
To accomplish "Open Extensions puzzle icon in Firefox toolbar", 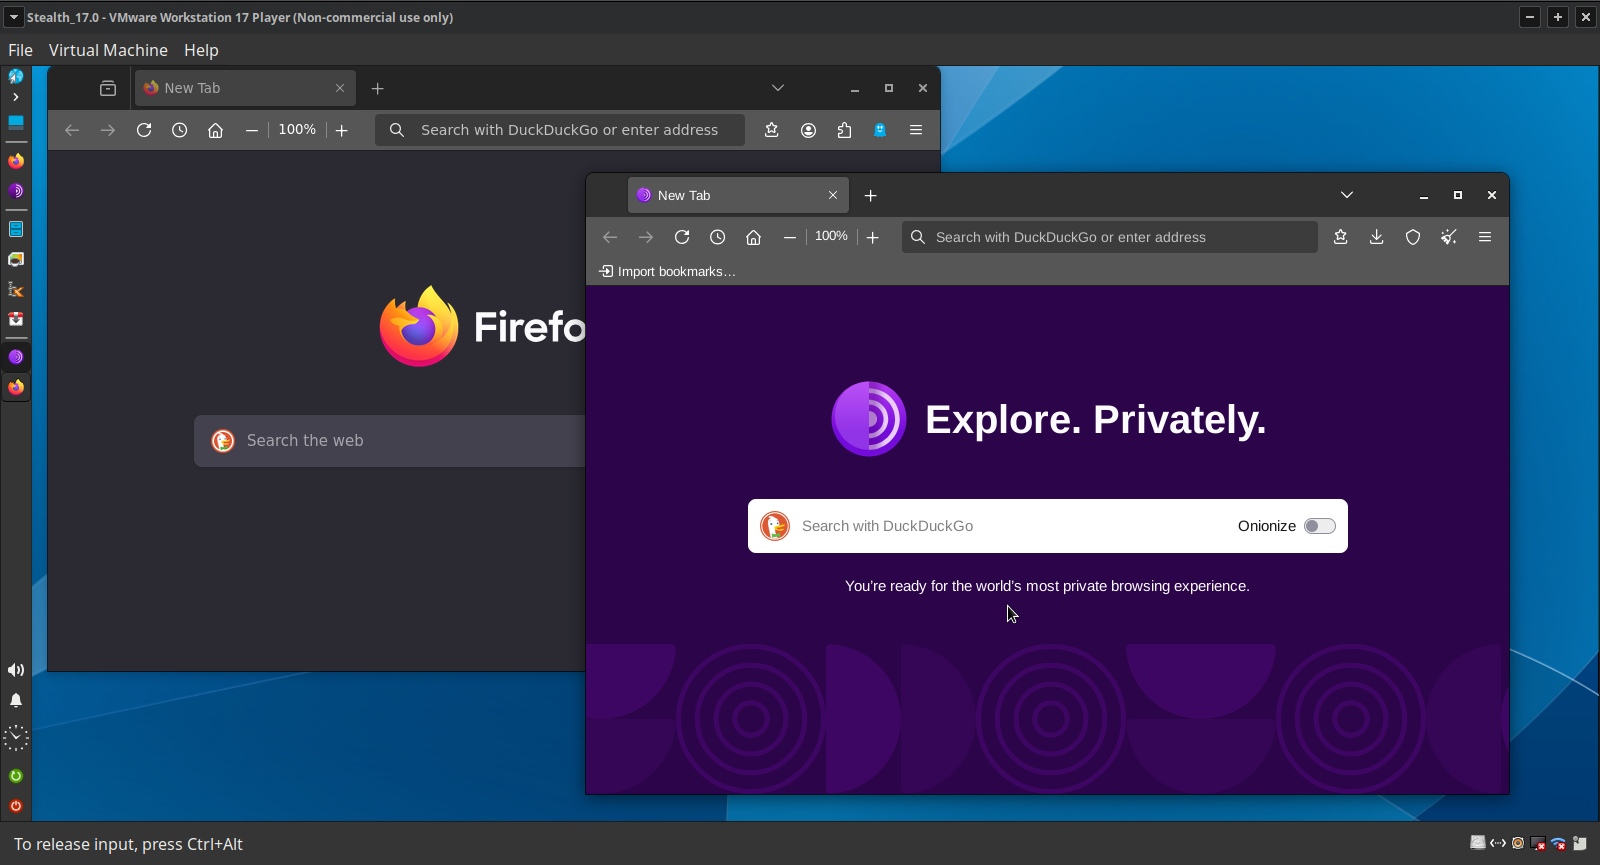I will pos(844,130).
